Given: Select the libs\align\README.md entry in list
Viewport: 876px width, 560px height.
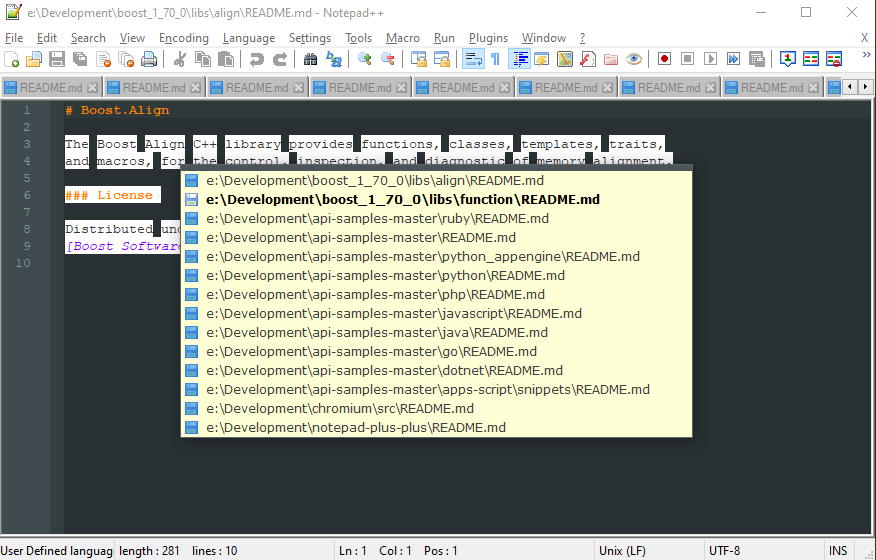Looking at the screenshot, I should click(436, 181).
